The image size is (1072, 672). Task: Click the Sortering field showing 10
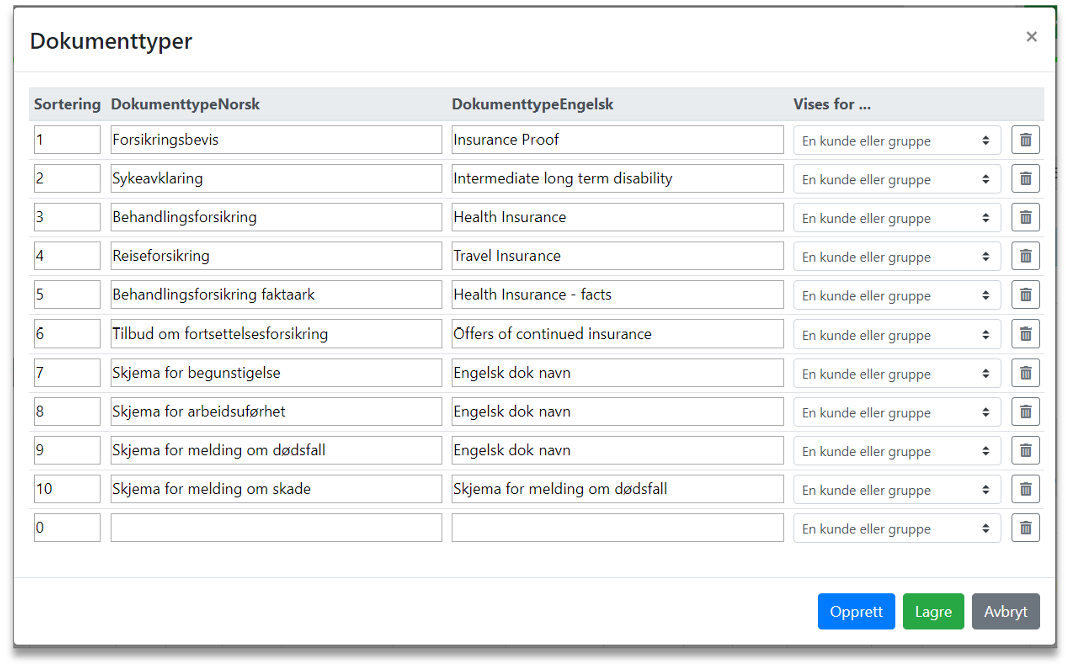[x=67, y=489]
